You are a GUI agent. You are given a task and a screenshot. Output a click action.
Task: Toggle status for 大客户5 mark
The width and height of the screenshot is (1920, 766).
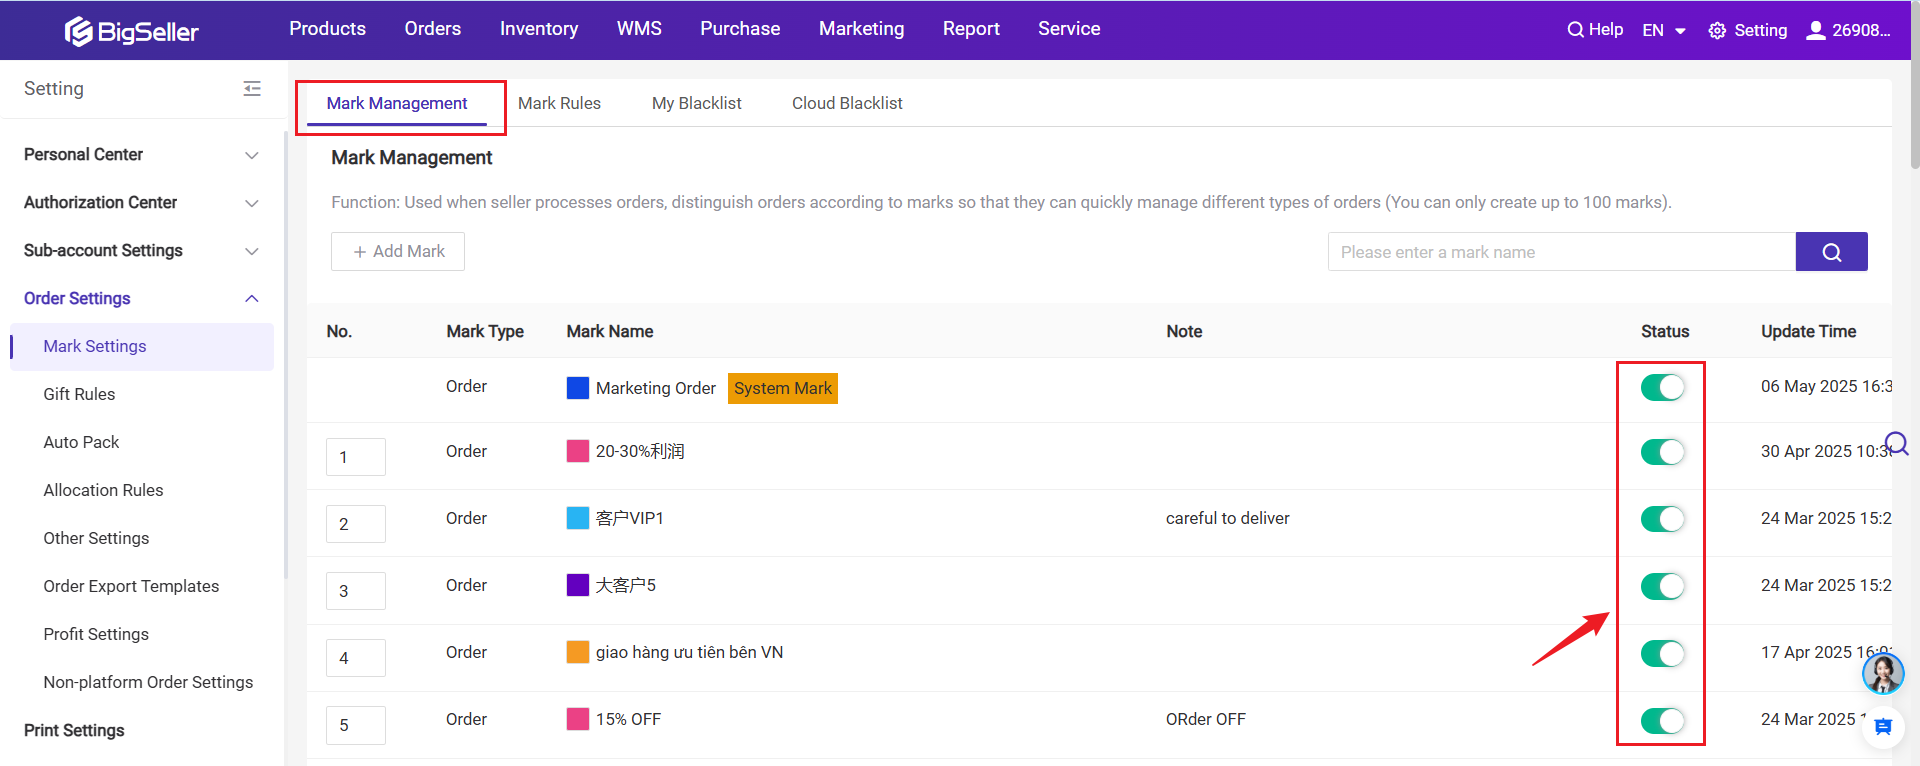[1663, 586]
